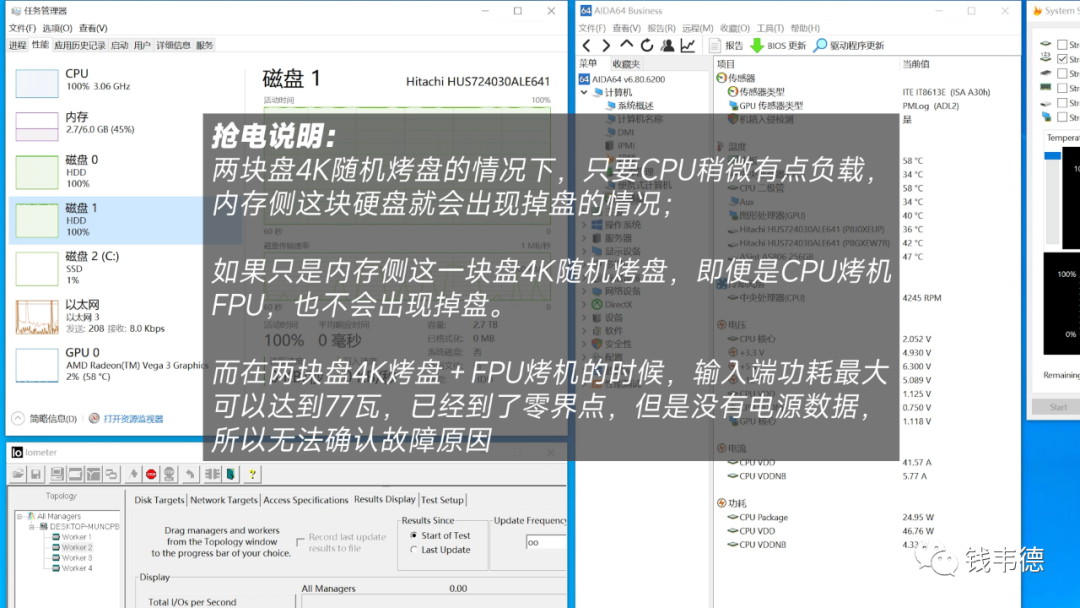Click 当前值 column header in AIDA64

point(916,63)
